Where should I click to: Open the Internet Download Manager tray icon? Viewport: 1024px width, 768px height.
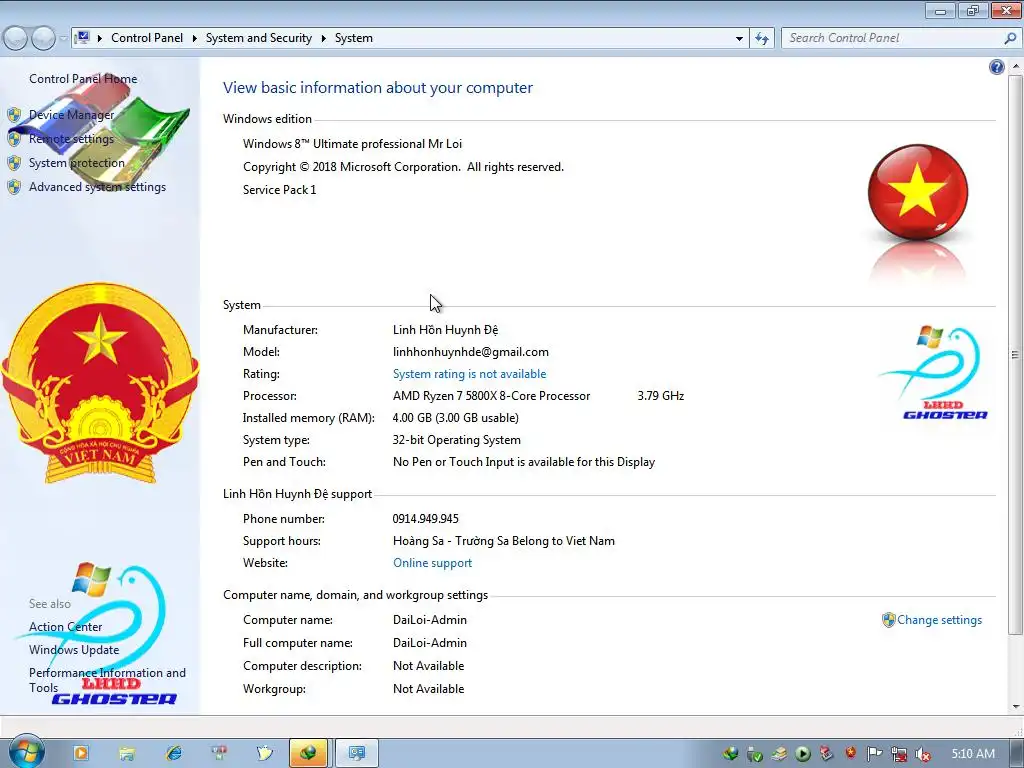tap(730, 754)
